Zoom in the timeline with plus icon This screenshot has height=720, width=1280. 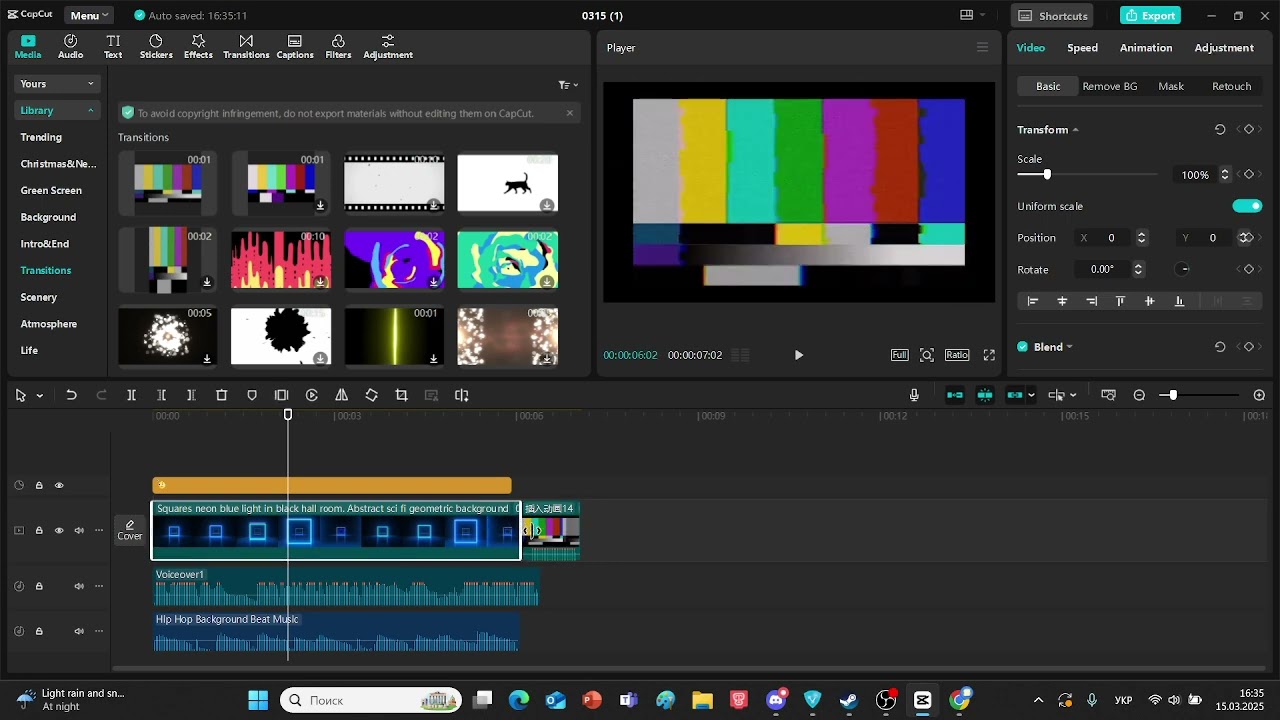1259,395
